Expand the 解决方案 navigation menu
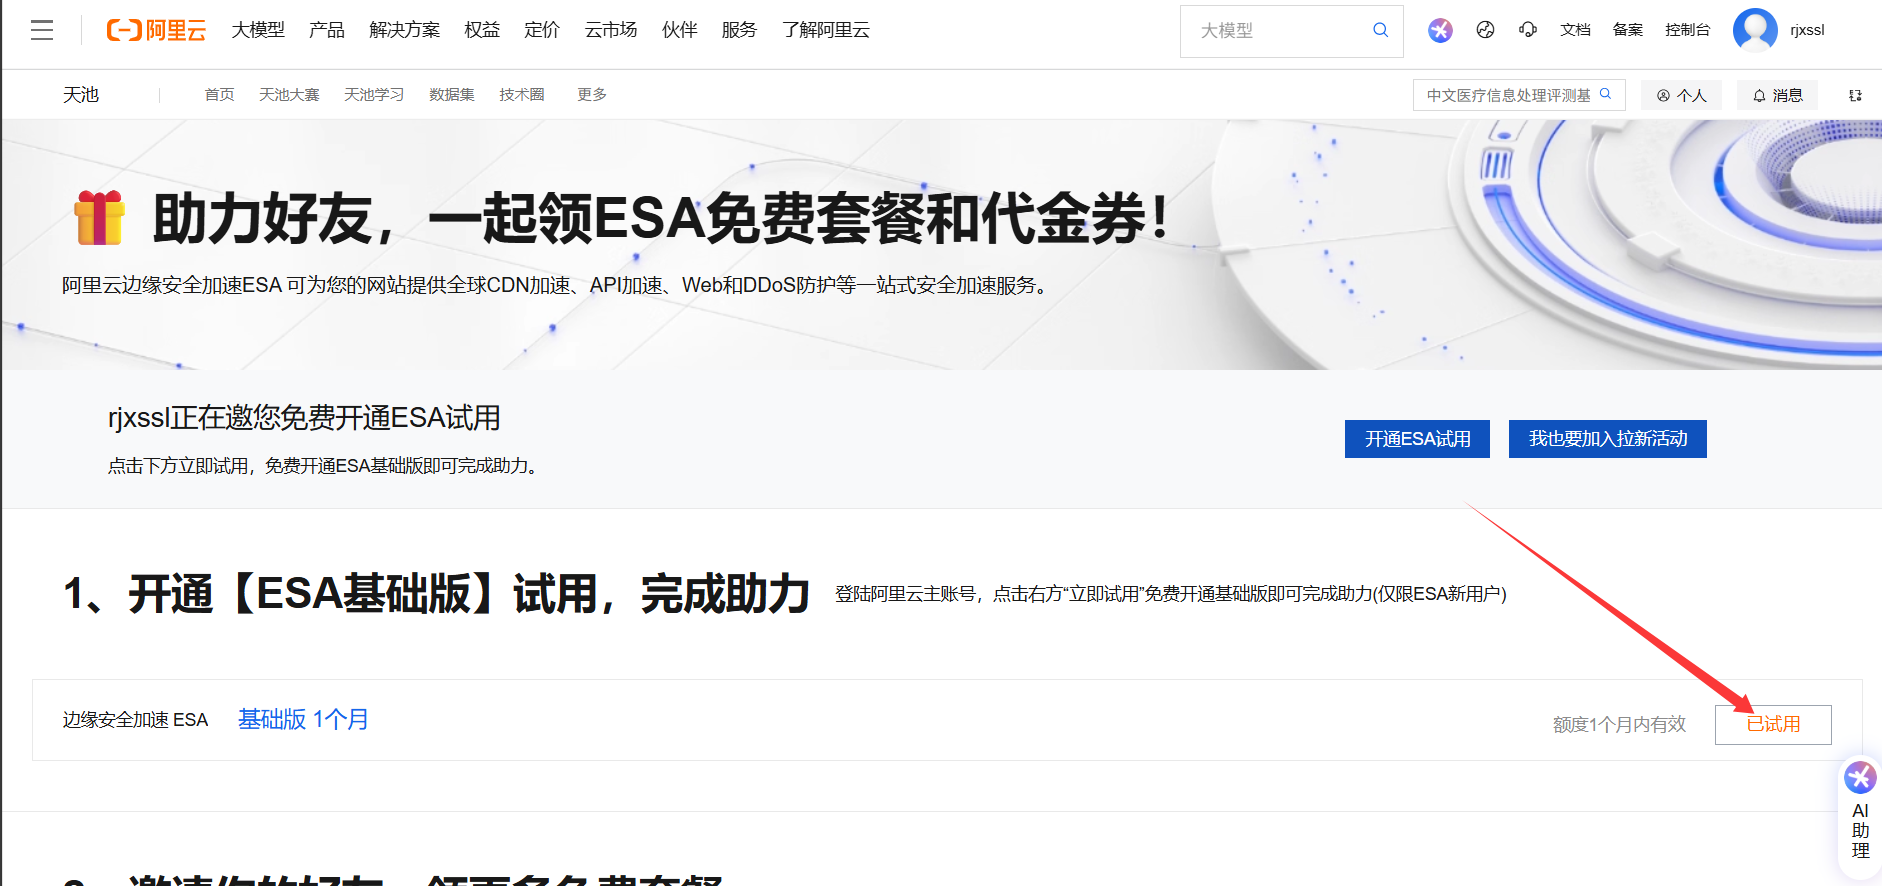 click(404, 30)
